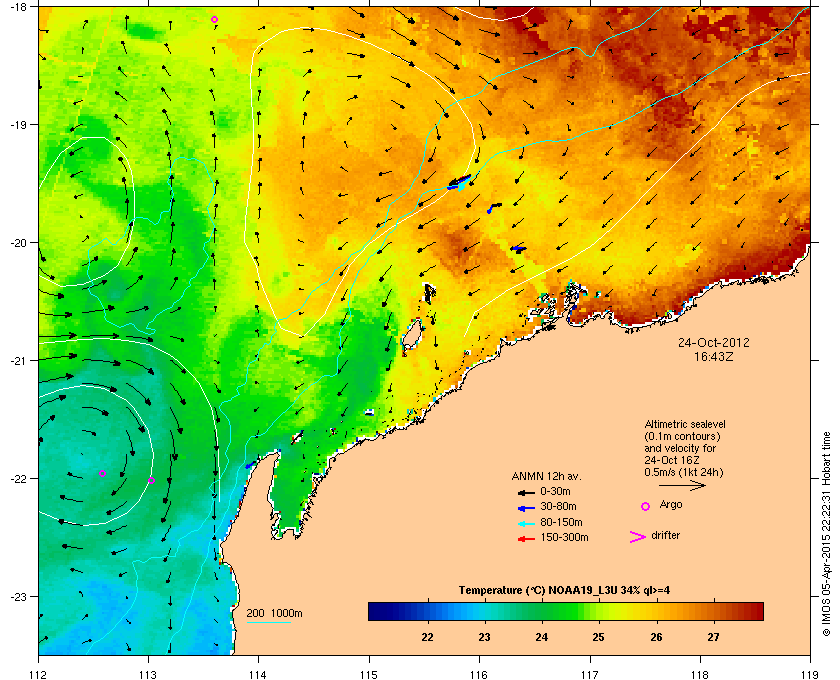840x680 pixels.
Task: Click the ANMN 12h av. legend heading
Action: [546, 476]
